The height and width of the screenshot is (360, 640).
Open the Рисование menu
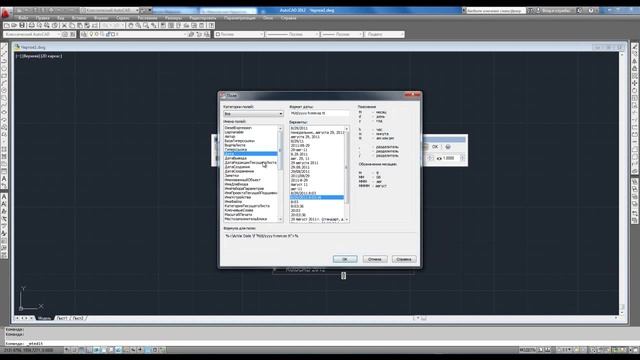click(x=147, y=18)
